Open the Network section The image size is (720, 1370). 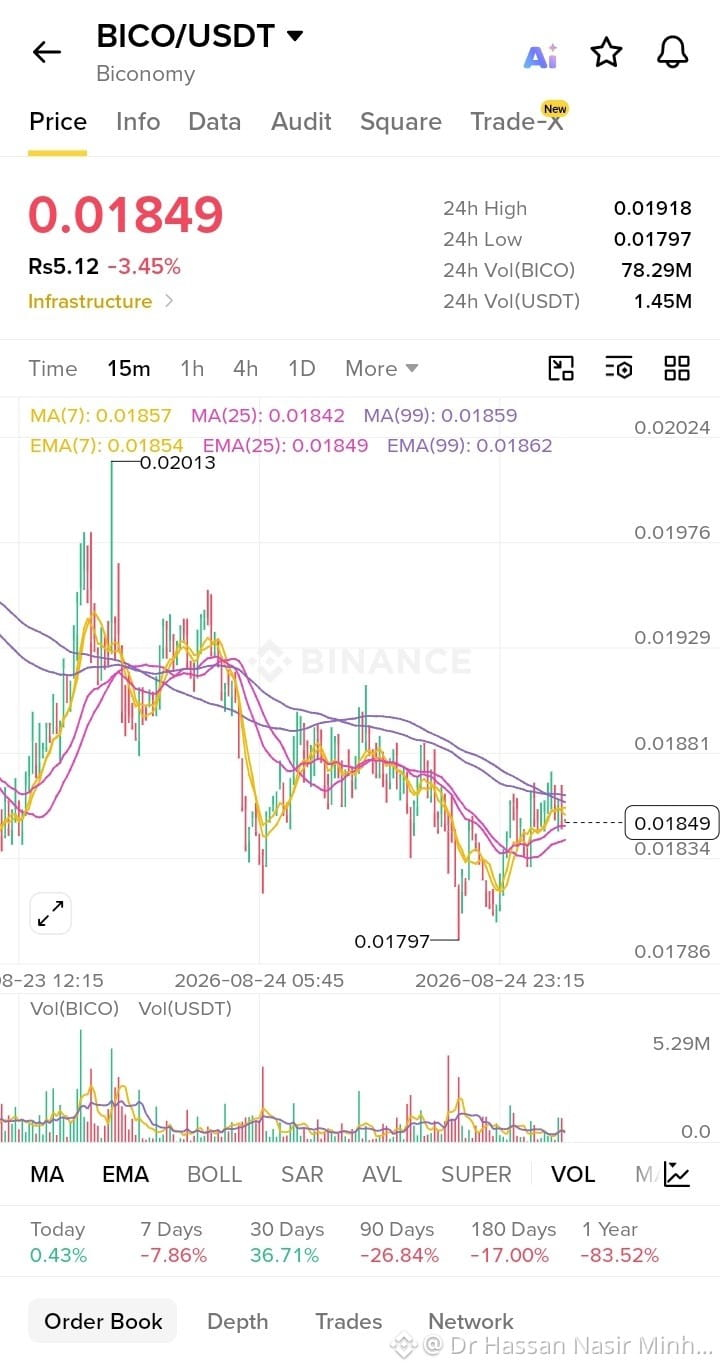click(471, 1321)
